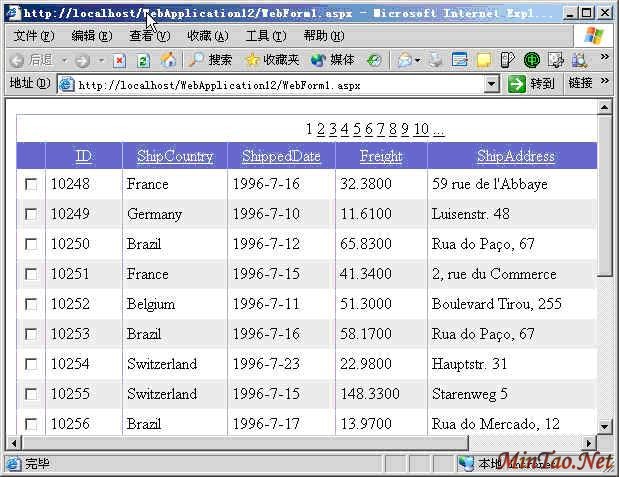The height and width of the screenshot is (477, 619).
Task: Expand the Mail button dropdown arrow
Action: (x=418, y=60)
